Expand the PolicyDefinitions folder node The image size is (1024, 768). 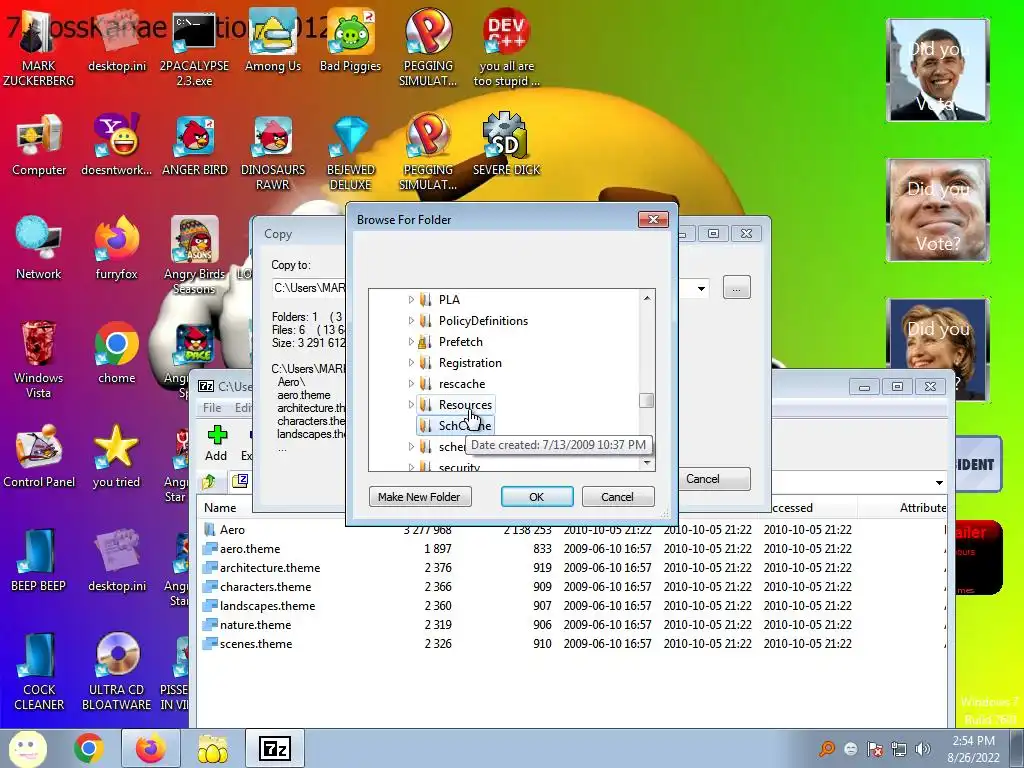pyautogui.click(x=411, y=321)
